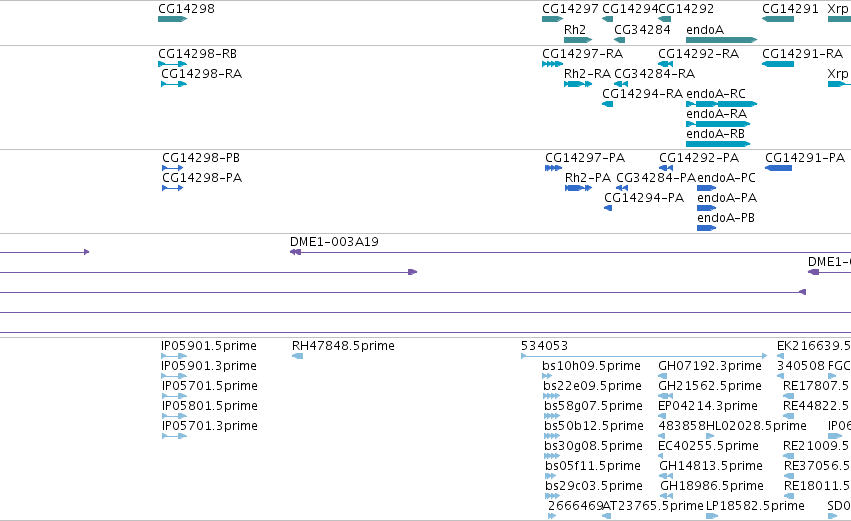This screenshot has width=851, height=521.
Task: Select protein feature CG14291-PA
Action: (x=778, y=168)
